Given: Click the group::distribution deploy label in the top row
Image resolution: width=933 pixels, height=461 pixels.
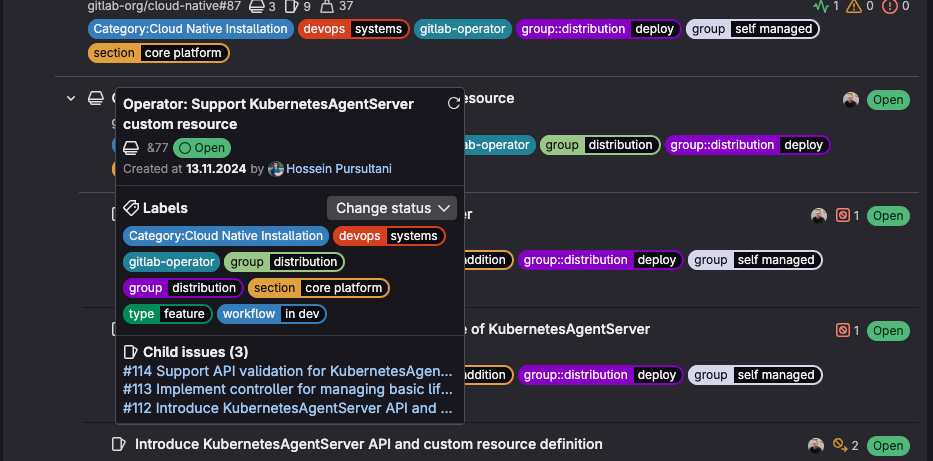Looking at the screenshot, I should click(x=598, y=29).
